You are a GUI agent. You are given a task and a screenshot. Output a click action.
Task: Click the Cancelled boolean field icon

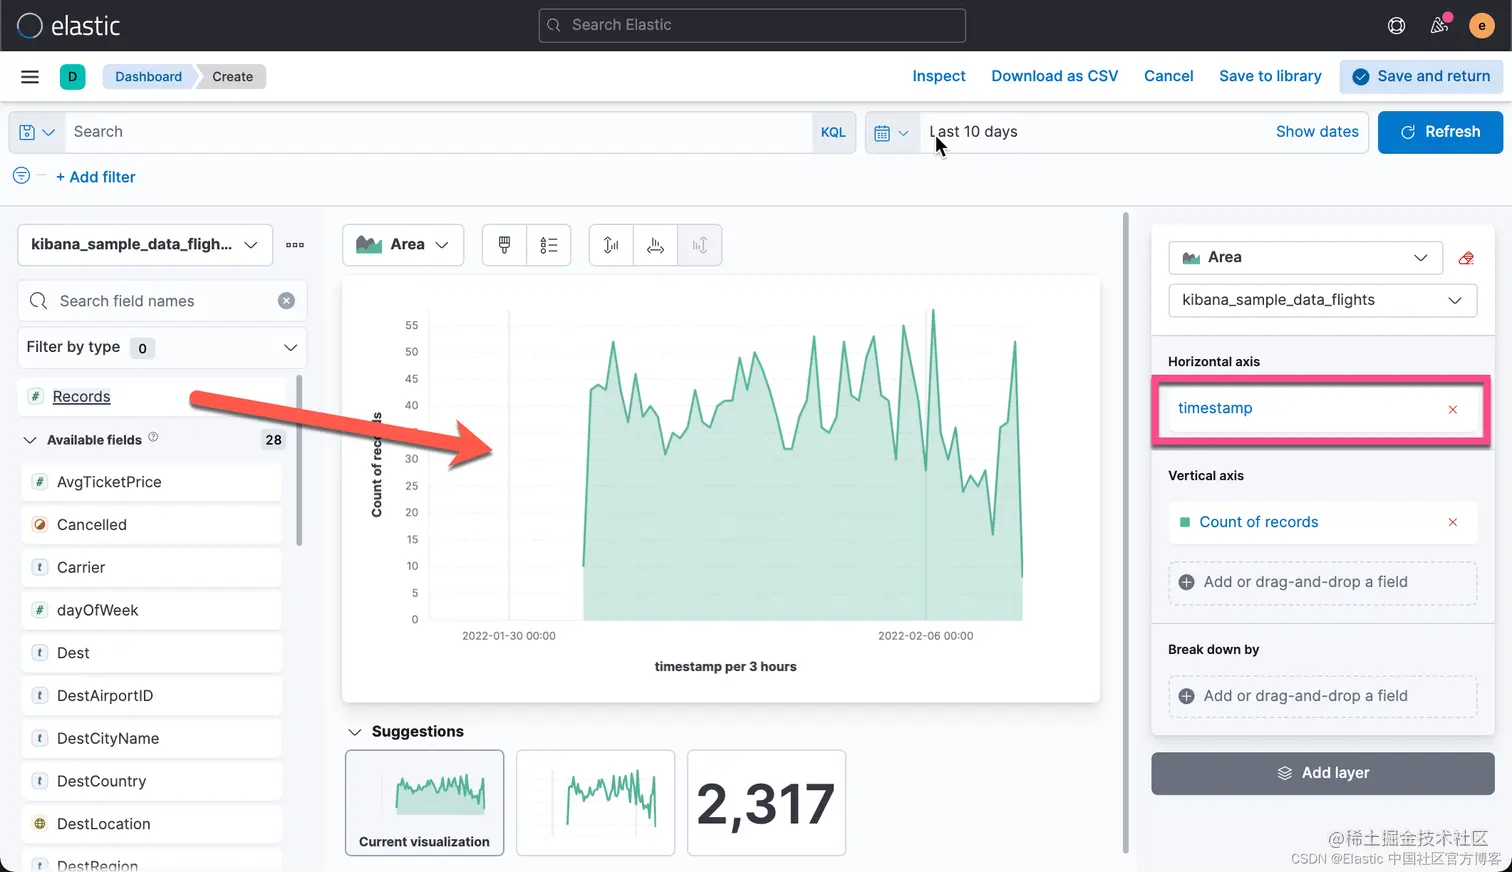39,525
